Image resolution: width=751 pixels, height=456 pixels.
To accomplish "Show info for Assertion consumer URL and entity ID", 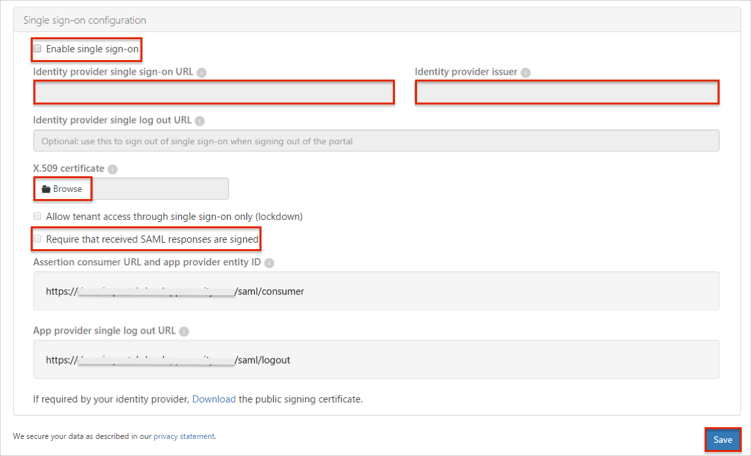I will 270,264.
